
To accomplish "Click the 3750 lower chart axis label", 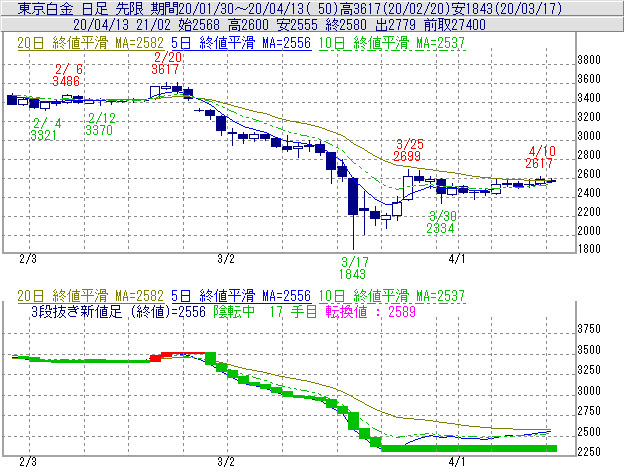I will (589, 329).
